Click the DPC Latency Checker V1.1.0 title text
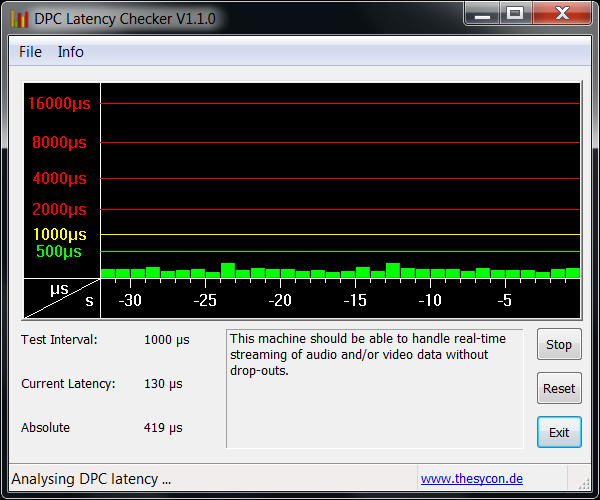600x500 pixels. [125, 19]
